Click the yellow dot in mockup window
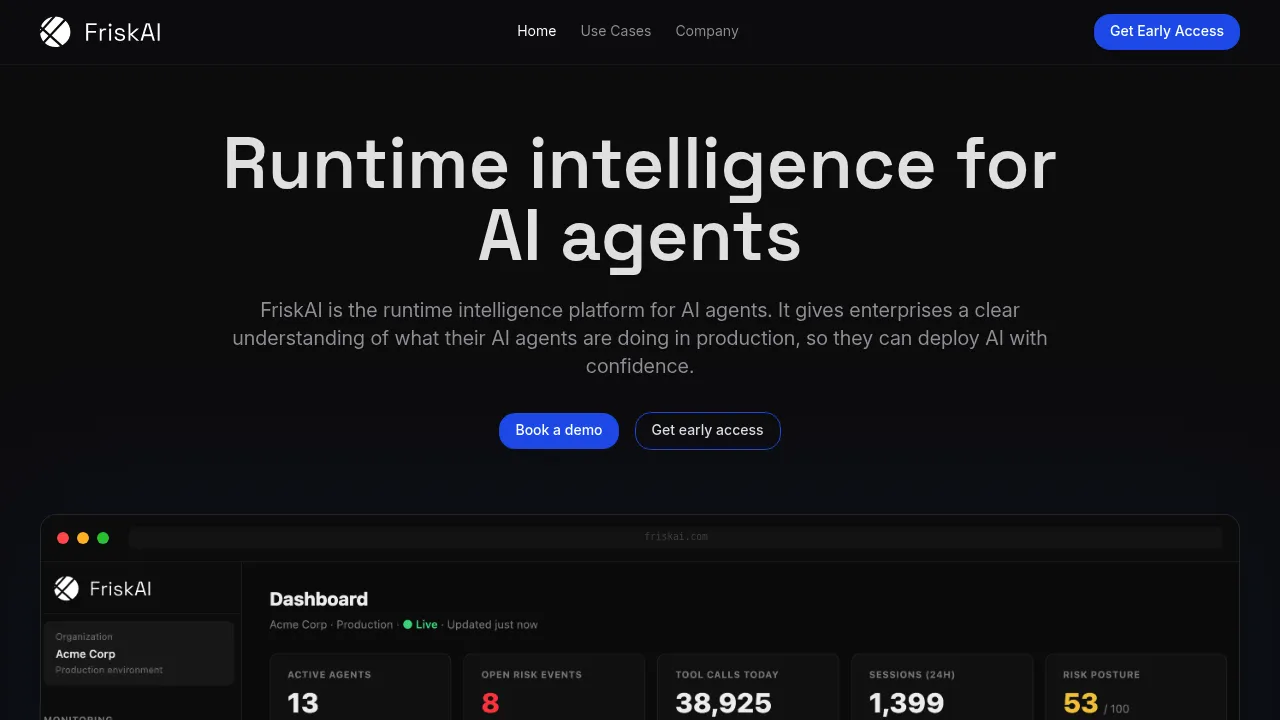This screenshot has height=720, width=1280. point(83,538)
